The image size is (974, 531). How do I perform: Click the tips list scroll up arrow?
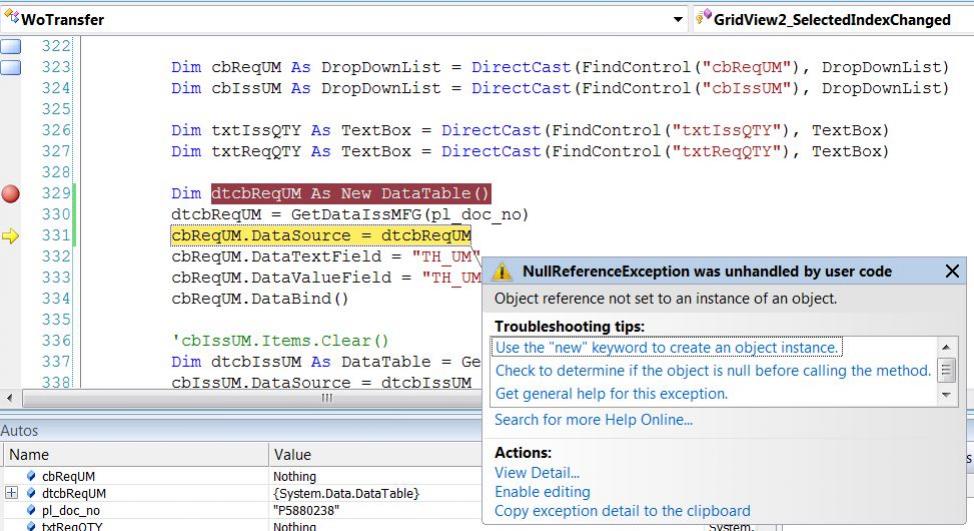[x=946, y=347]
